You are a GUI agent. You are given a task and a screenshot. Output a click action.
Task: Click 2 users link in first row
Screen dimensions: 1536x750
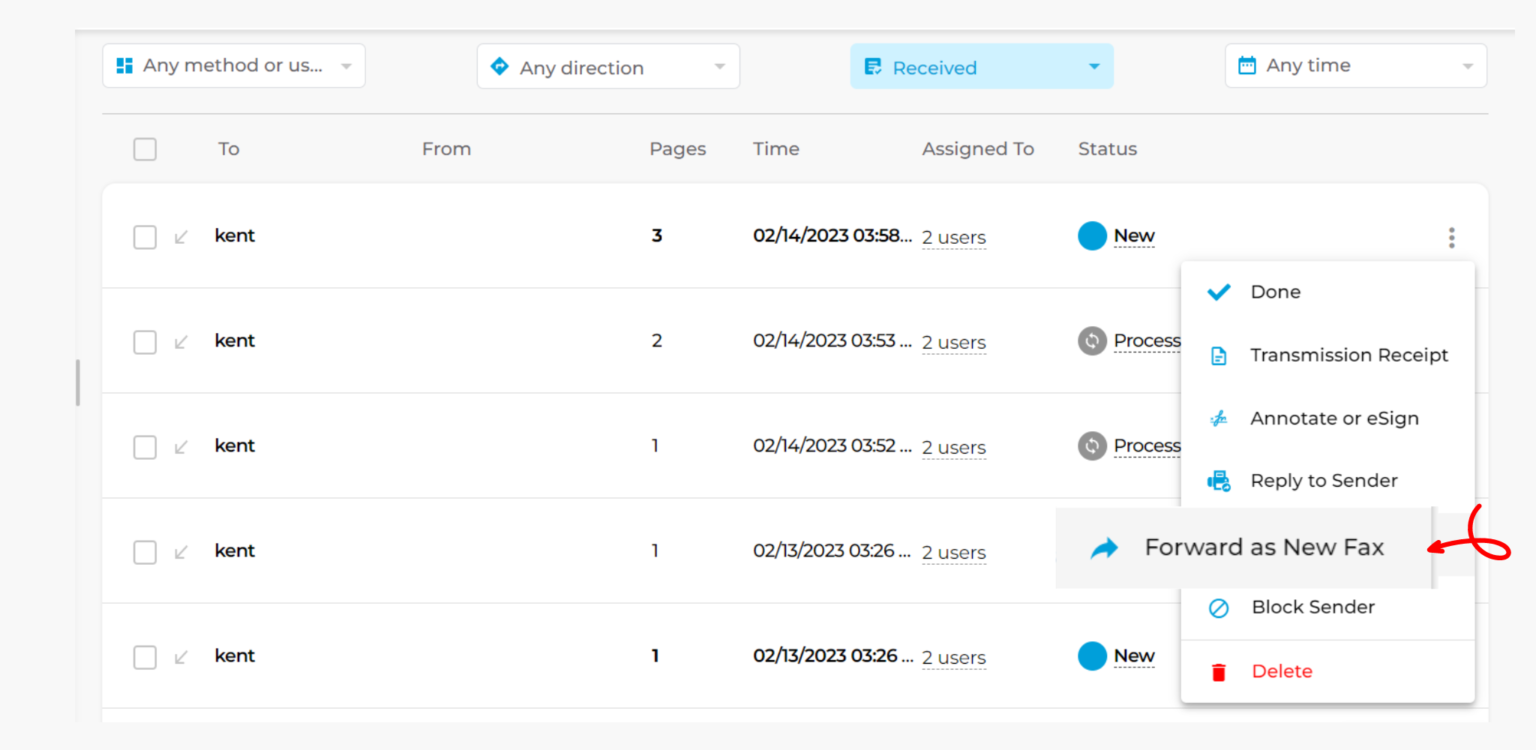(x=954, y=238)
